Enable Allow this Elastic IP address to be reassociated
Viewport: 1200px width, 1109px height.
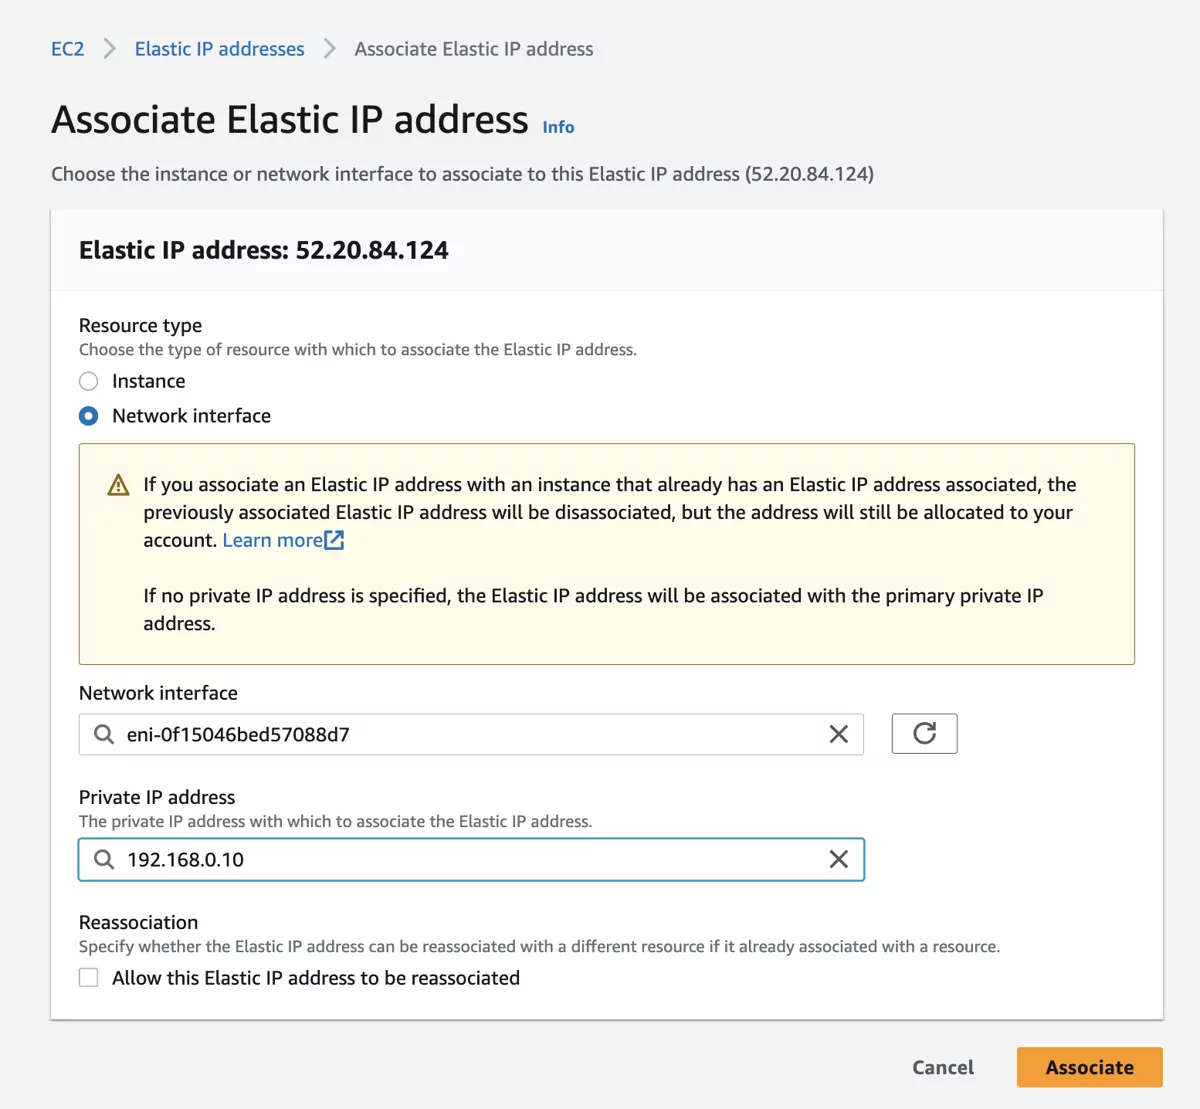[88, 977]
